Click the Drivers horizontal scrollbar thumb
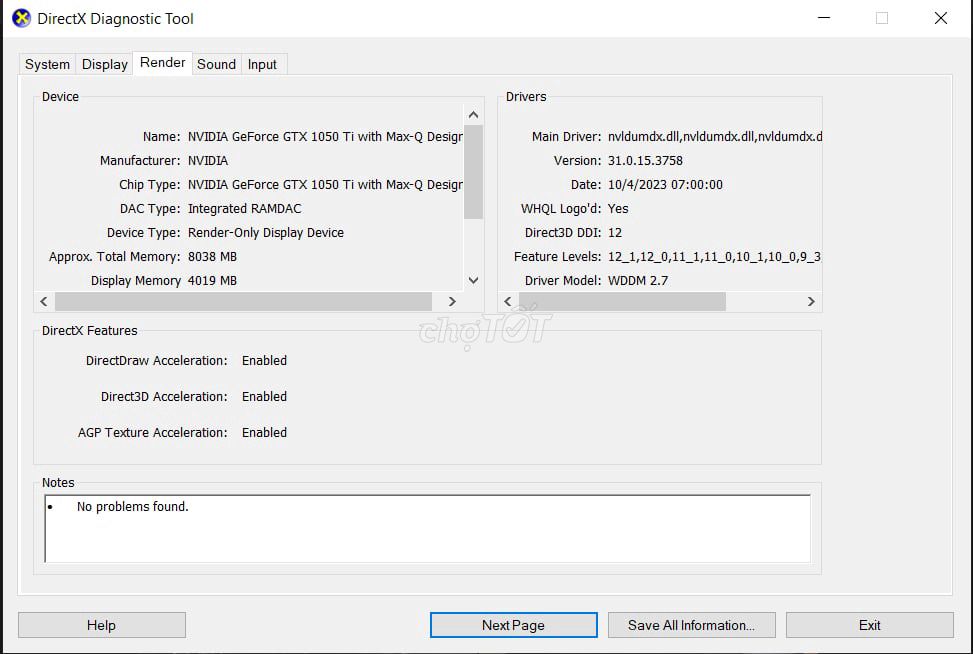The image size is (973, 654). (622, 302)
